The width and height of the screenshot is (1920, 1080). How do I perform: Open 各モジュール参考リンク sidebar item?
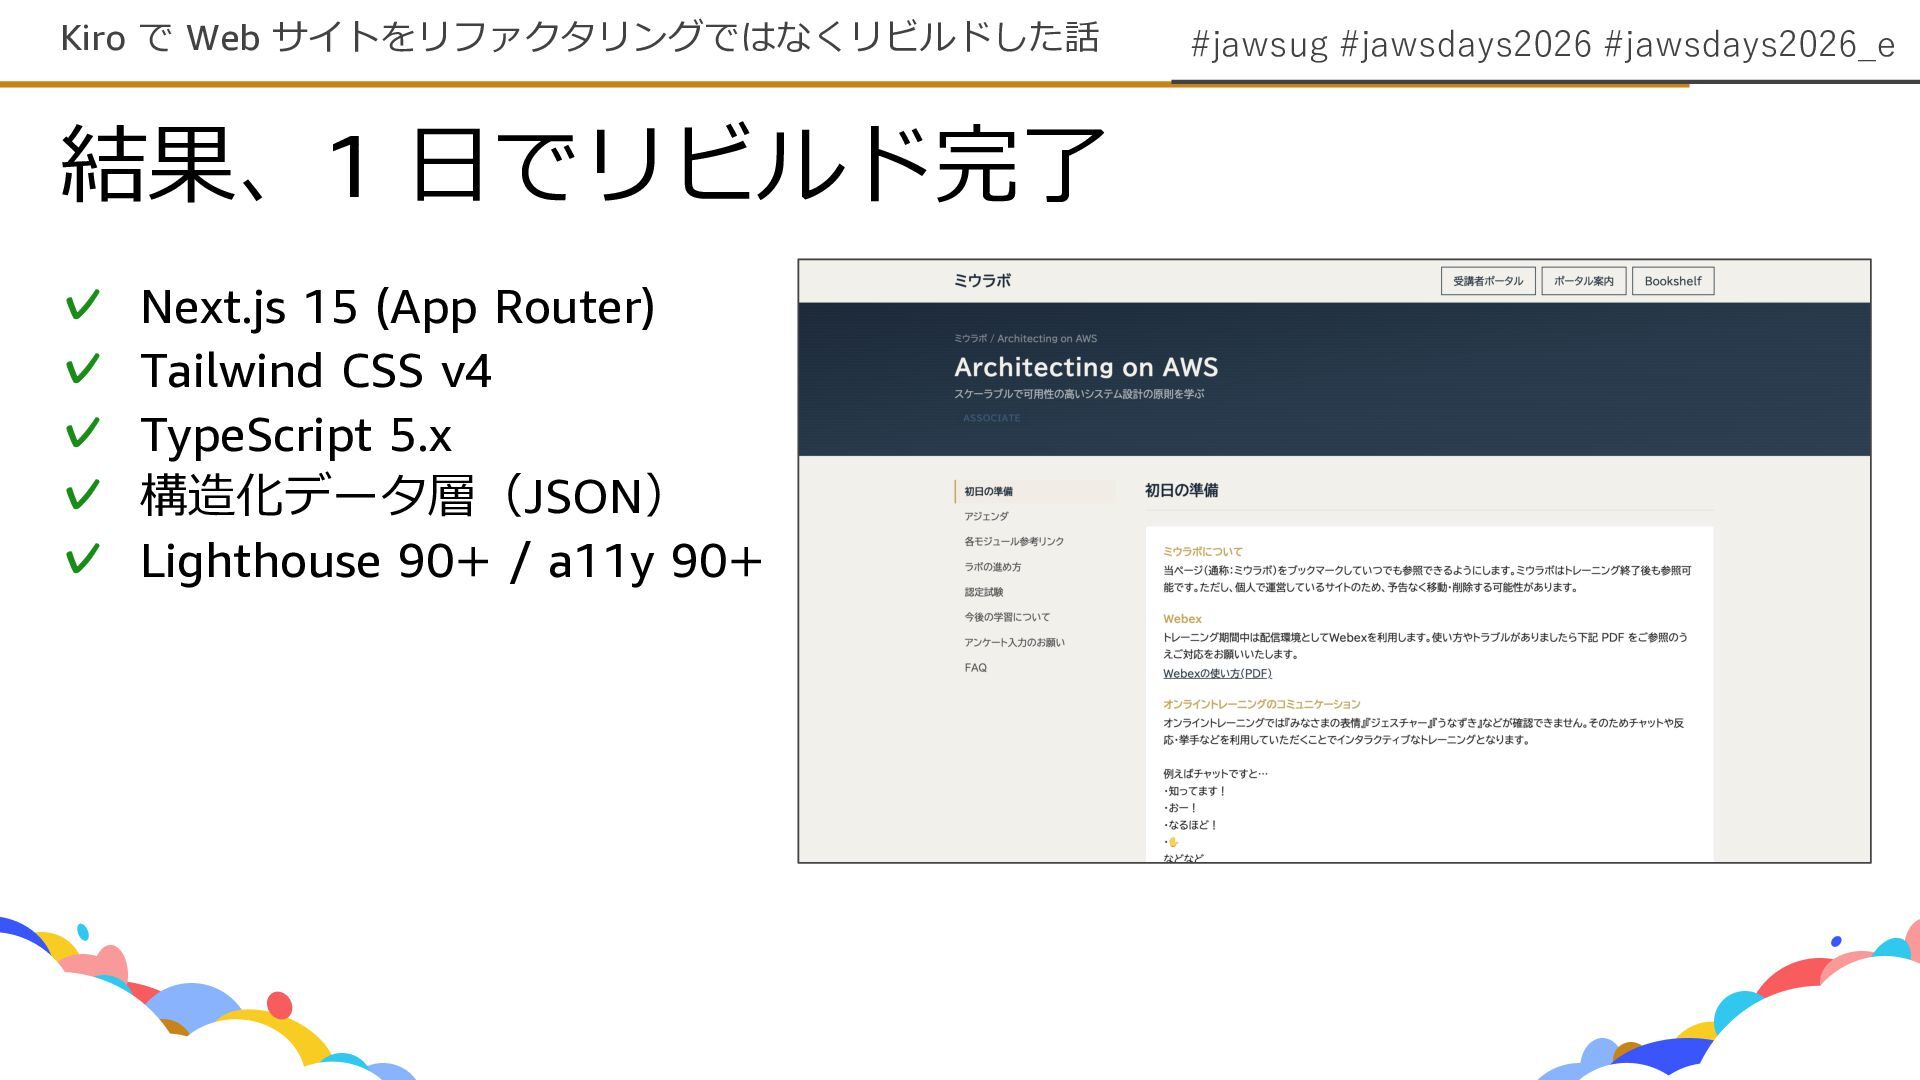click(1013, 541)
